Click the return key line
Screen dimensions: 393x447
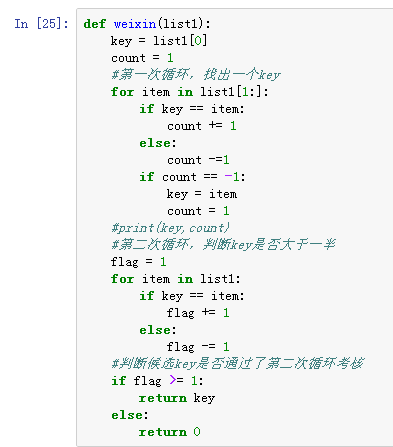[177, 398]
